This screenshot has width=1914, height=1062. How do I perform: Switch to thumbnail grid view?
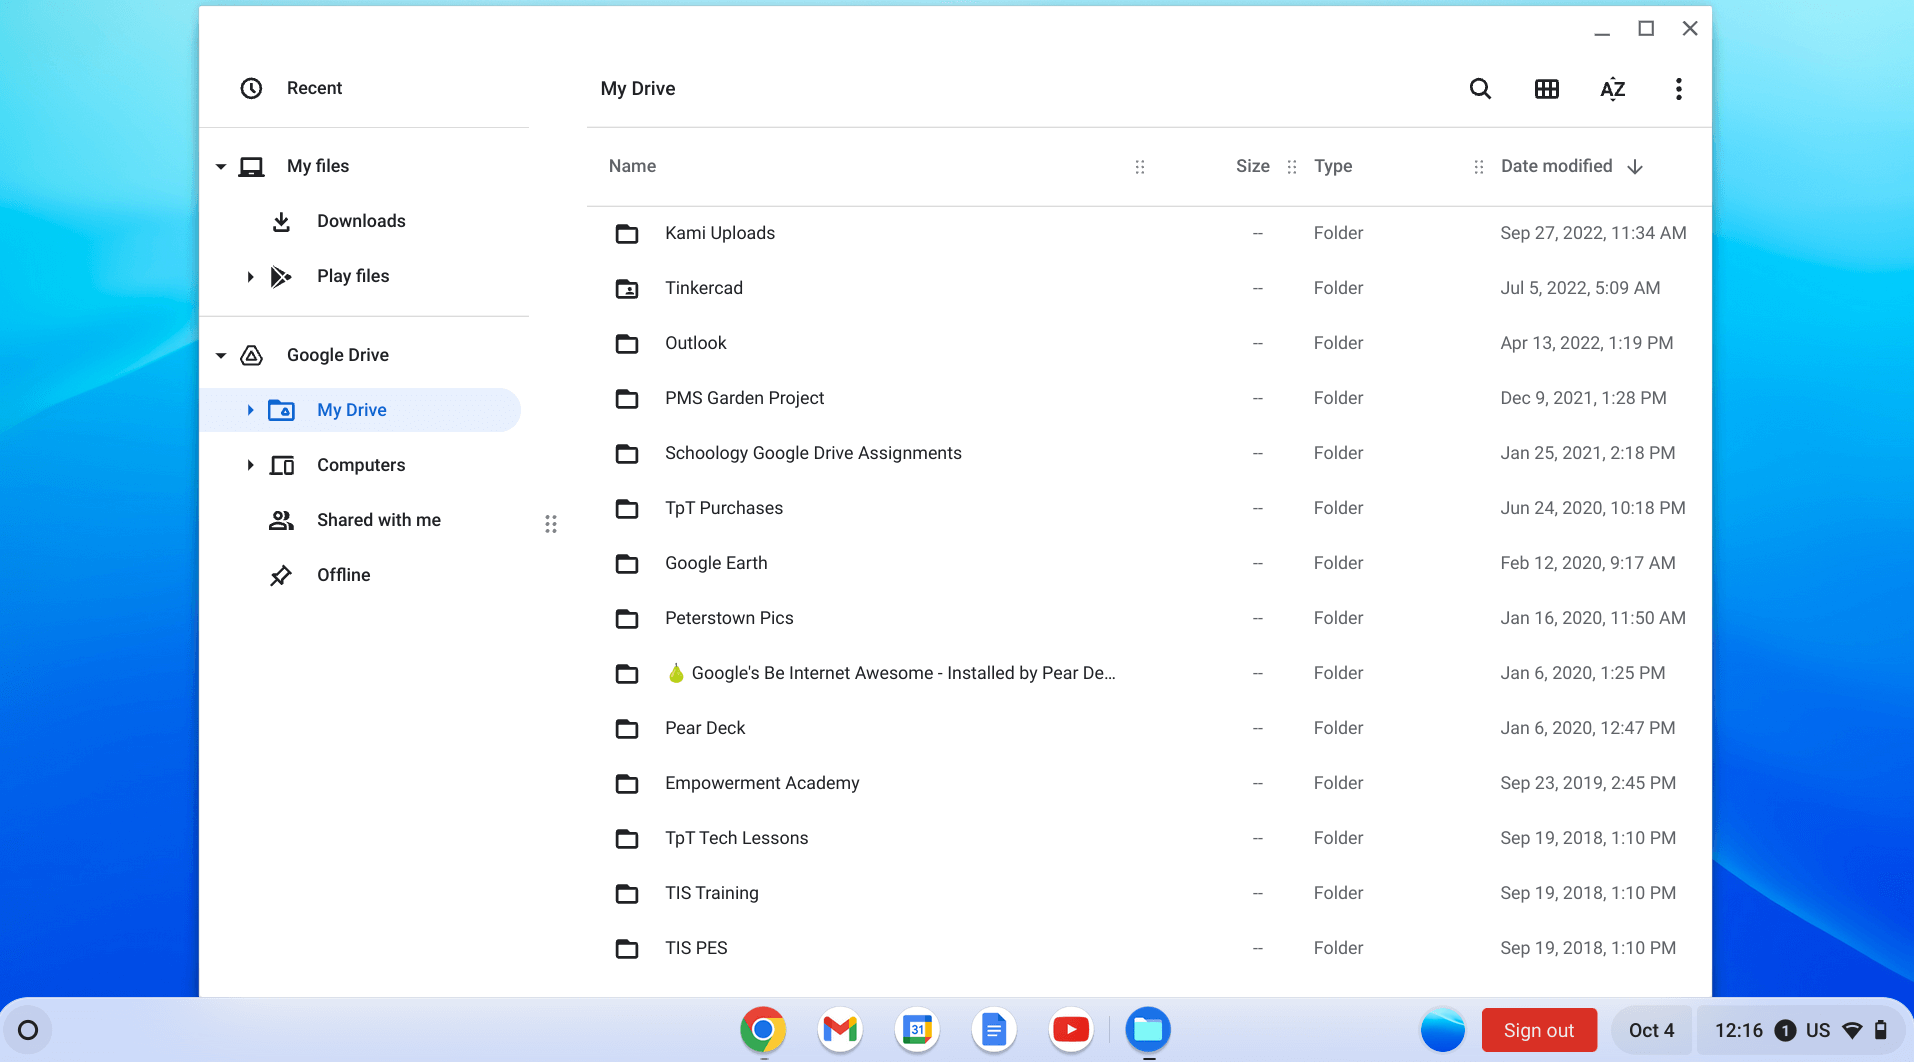[1546, 89]
